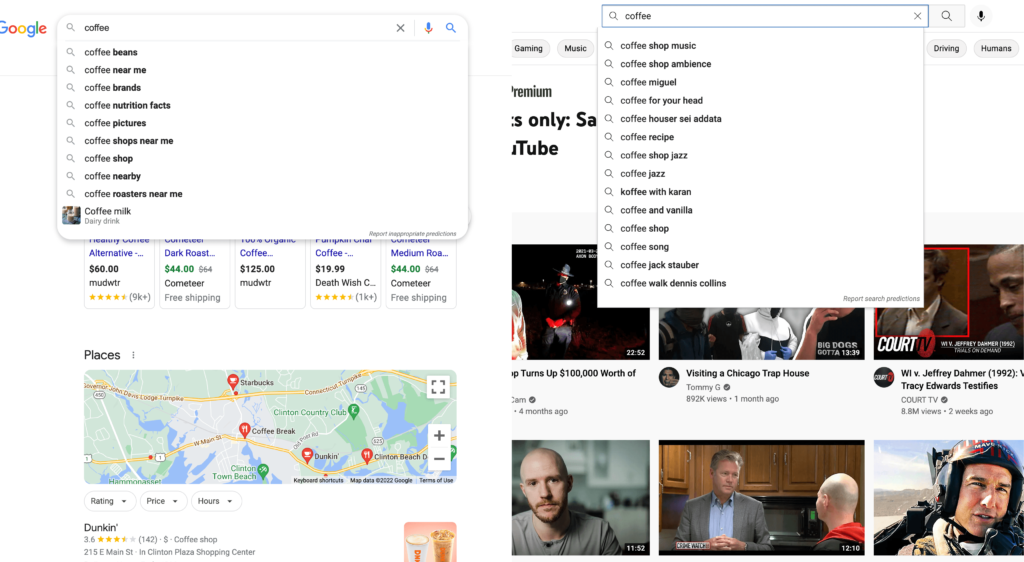This screenshot has width=1024, height=562.
Task: Open the mudwtr $60.00 product card
Action: pos(120,273)
